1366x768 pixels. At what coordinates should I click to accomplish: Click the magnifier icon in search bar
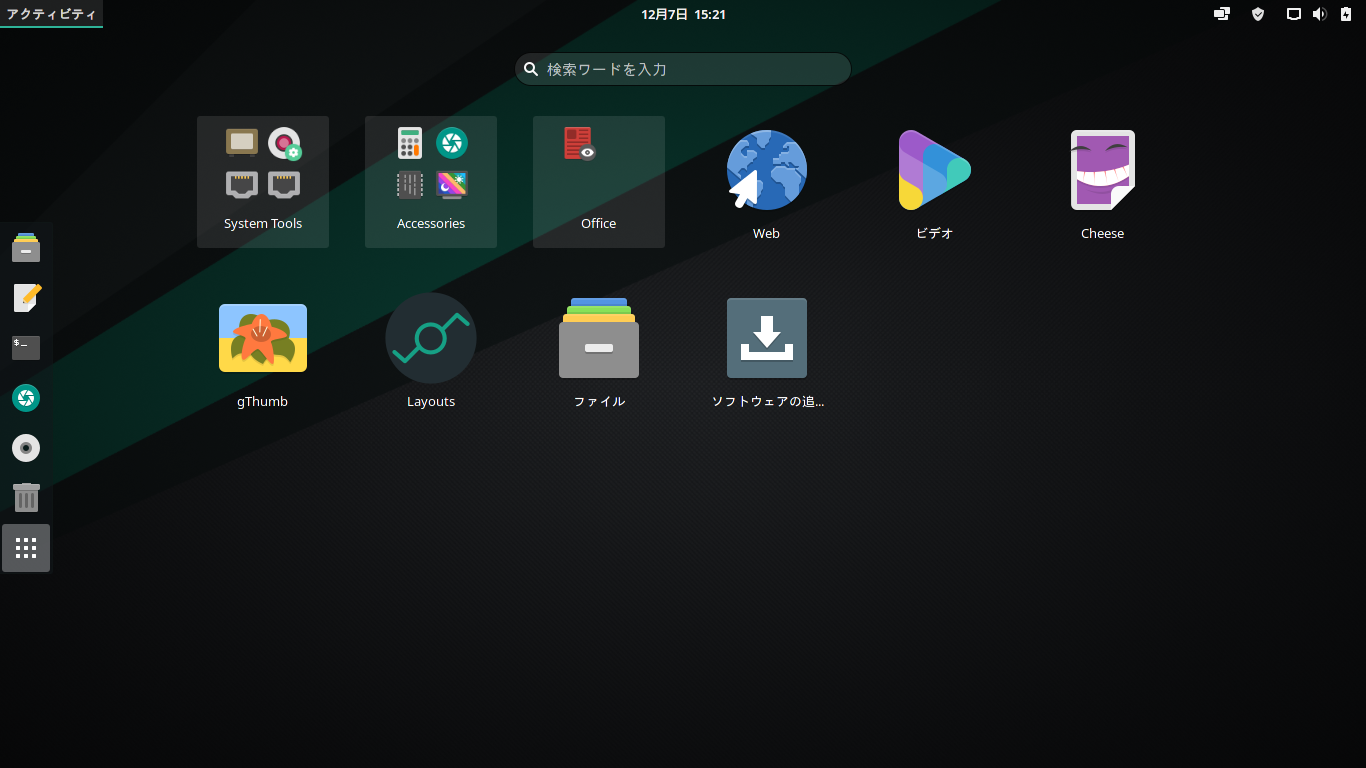point(532,69)
